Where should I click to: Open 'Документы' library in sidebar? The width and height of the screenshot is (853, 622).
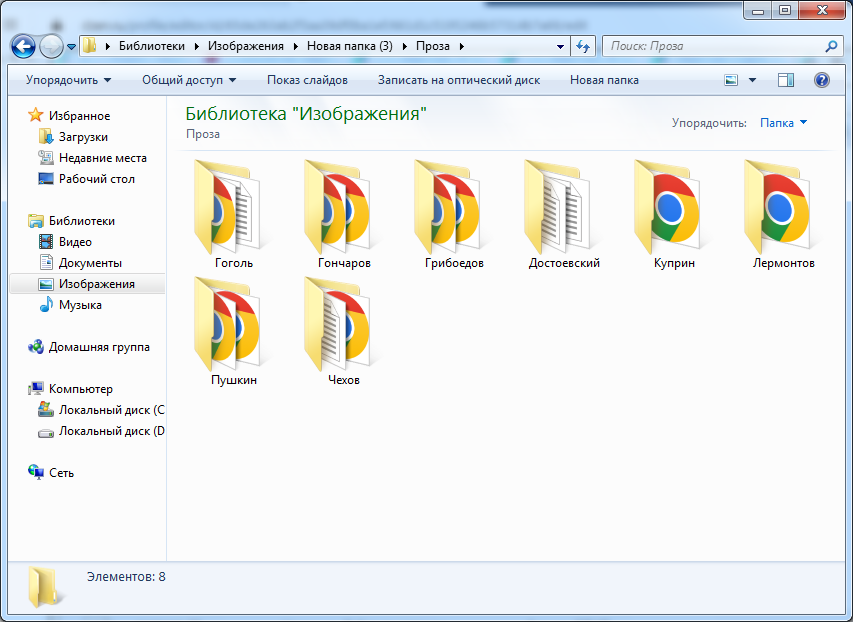click(x=90, y=263)
